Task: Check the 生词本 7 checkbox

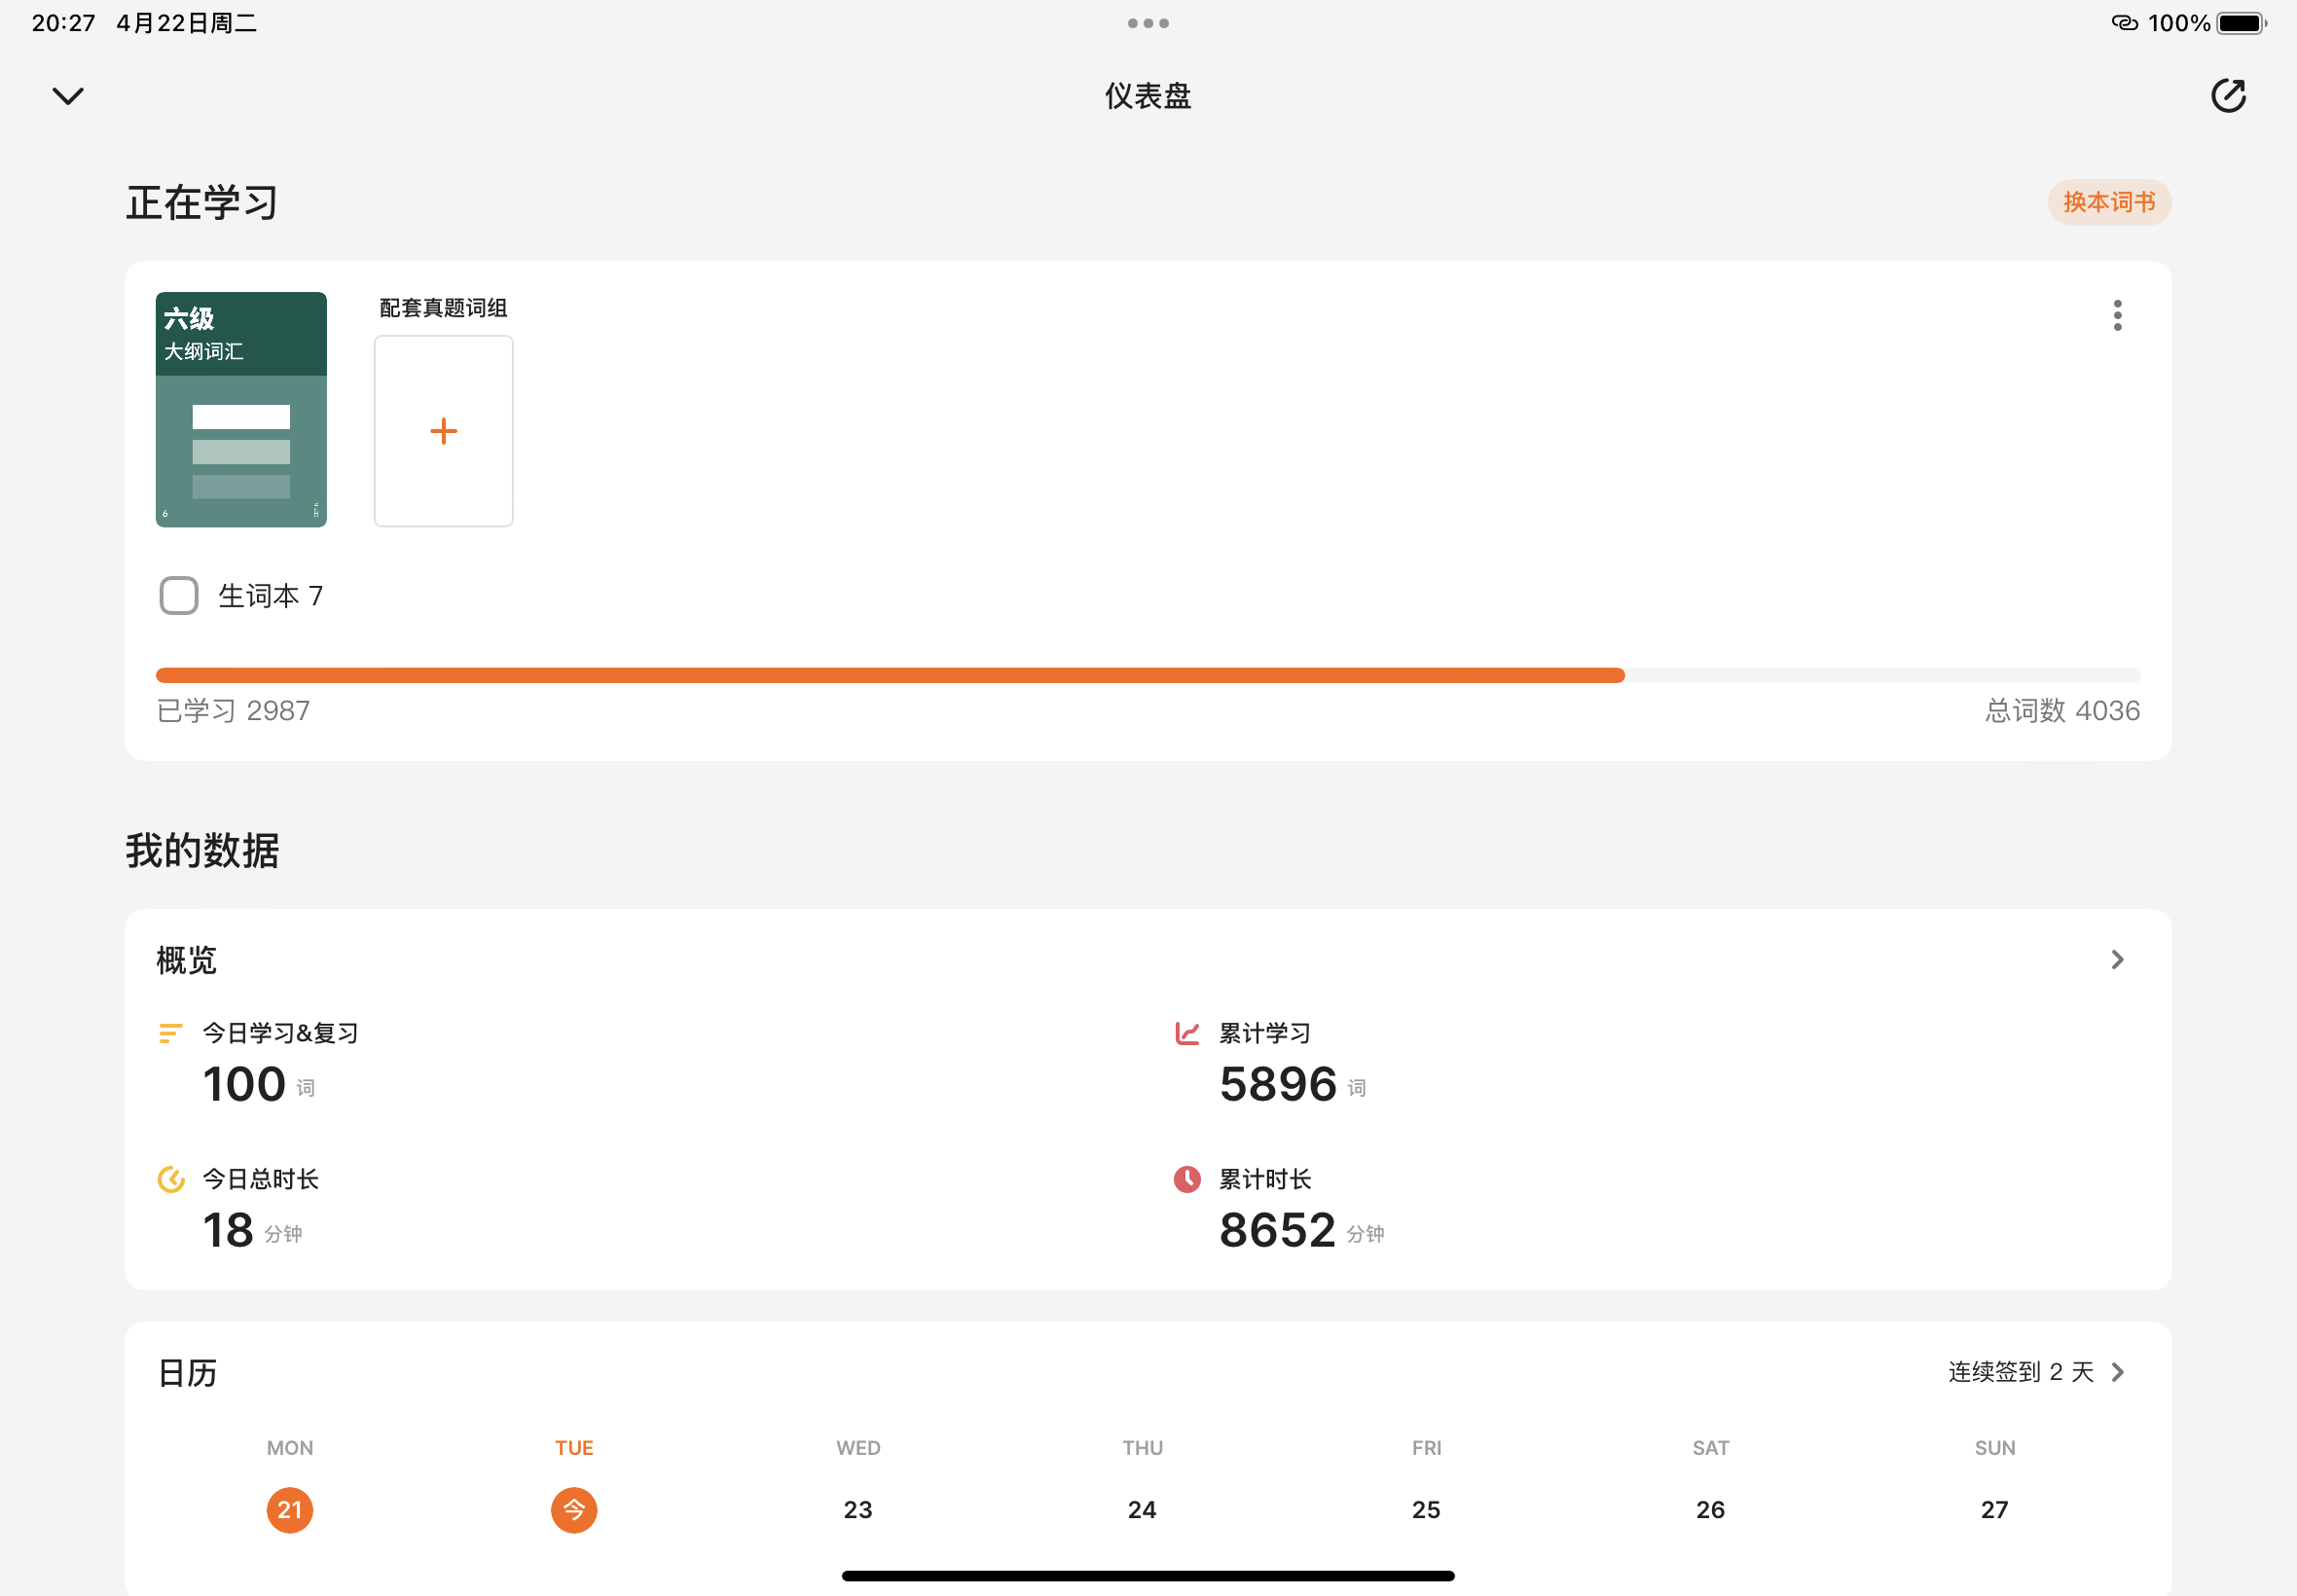Action: [179, 596]
